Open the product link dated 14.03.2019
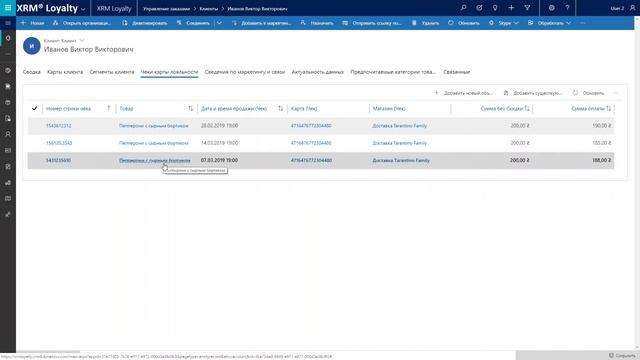This screenshot has width=640, height=360. [153, 143]
